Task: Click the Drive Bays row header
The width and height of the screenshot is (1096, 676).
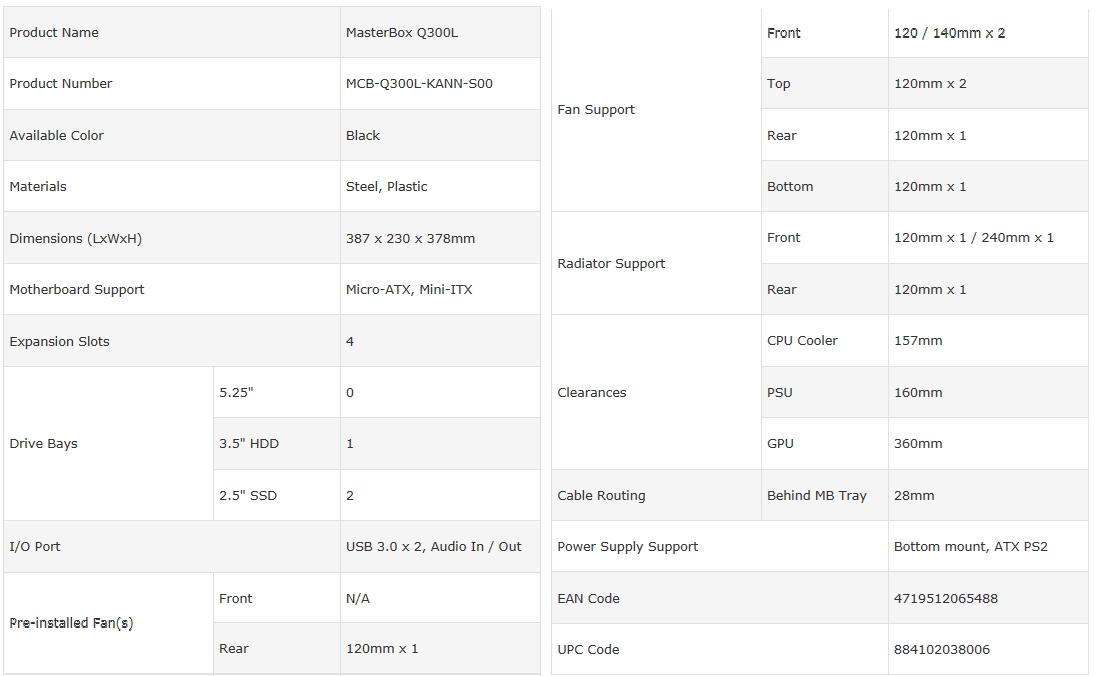Action: point(43,443)
